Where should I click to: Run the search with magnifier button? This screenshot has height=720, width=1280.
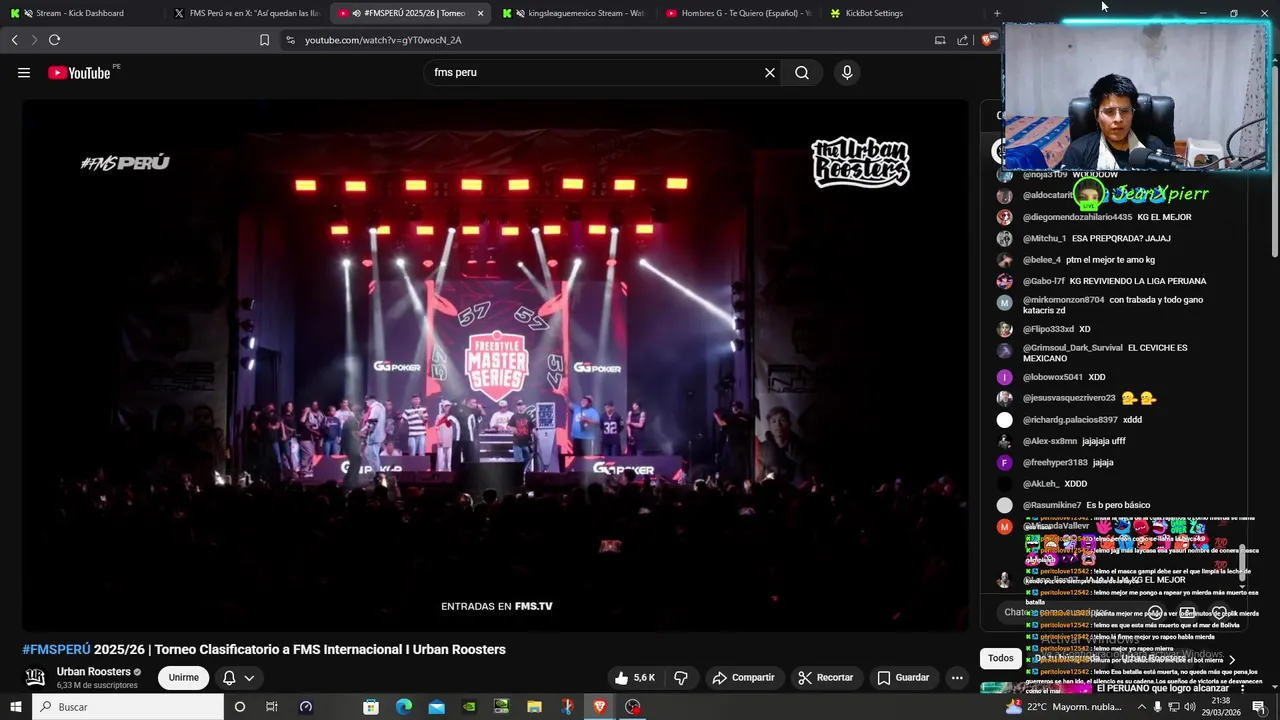click(802, 72)
